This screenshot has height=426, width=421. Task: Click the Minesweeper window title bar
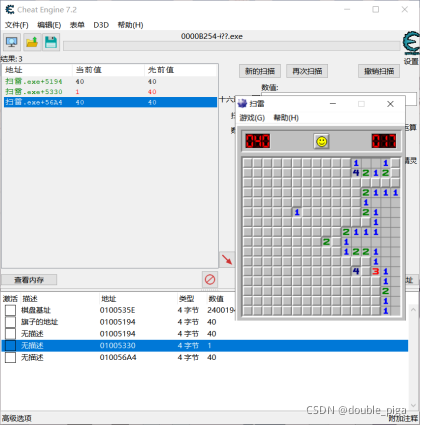tap(320, 104)
